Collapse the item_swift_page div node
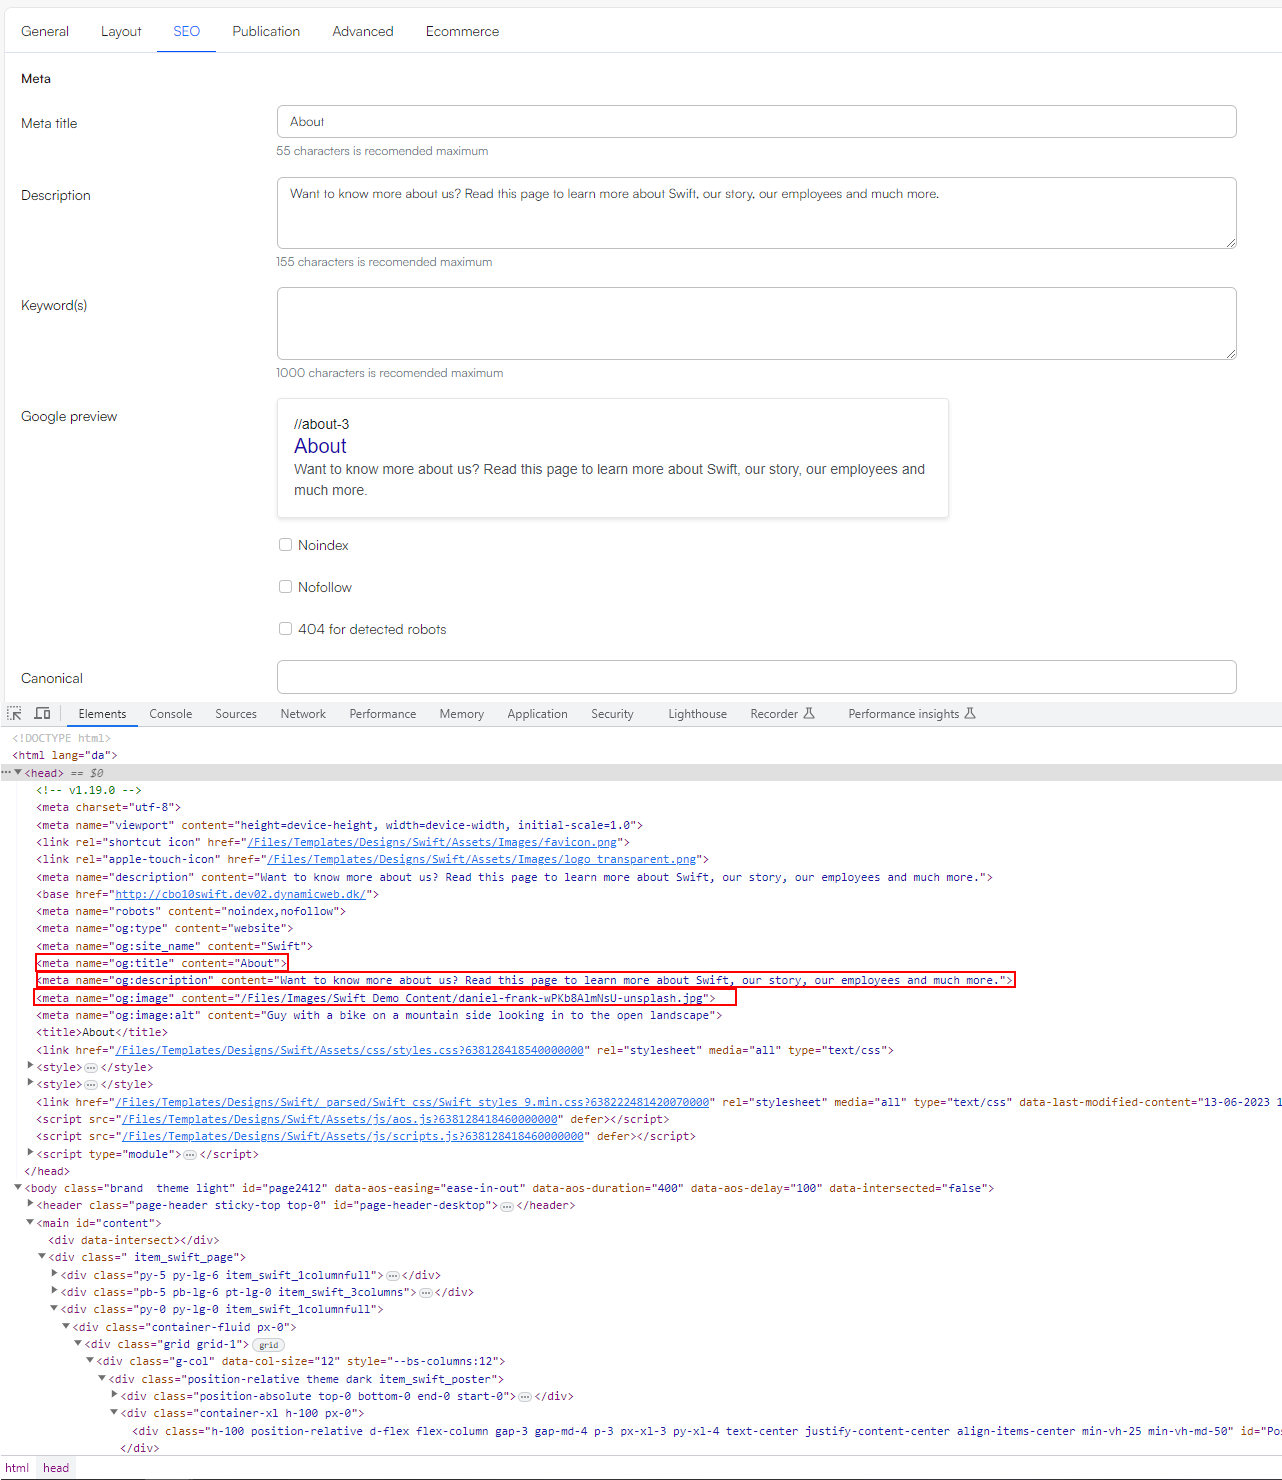1282x1480 pixels. [x=42, y=1257]
